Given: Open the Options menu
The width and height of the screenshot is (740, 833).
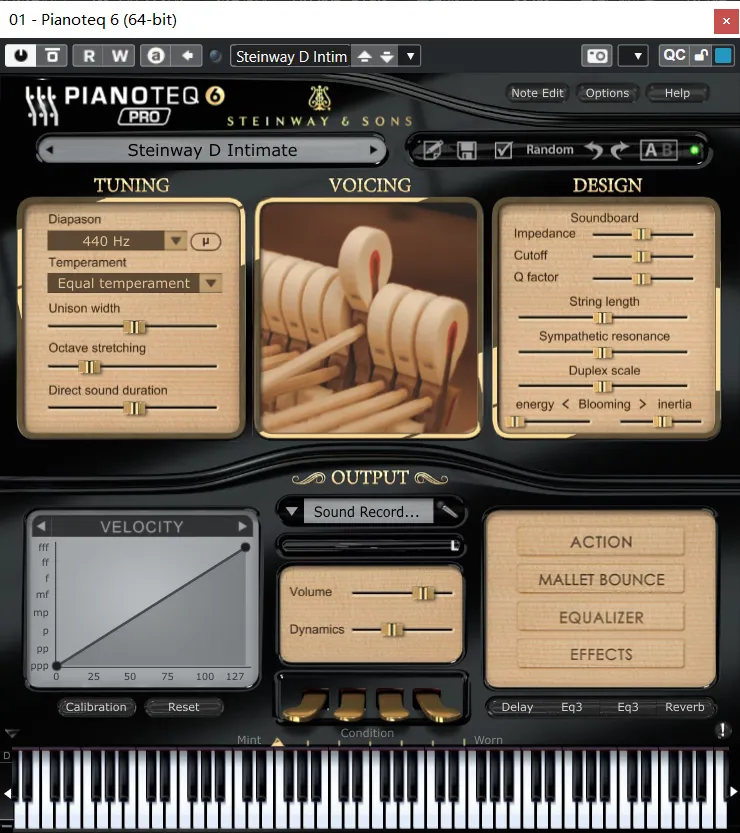Looking at the screenshot, I should coord(607,93).
